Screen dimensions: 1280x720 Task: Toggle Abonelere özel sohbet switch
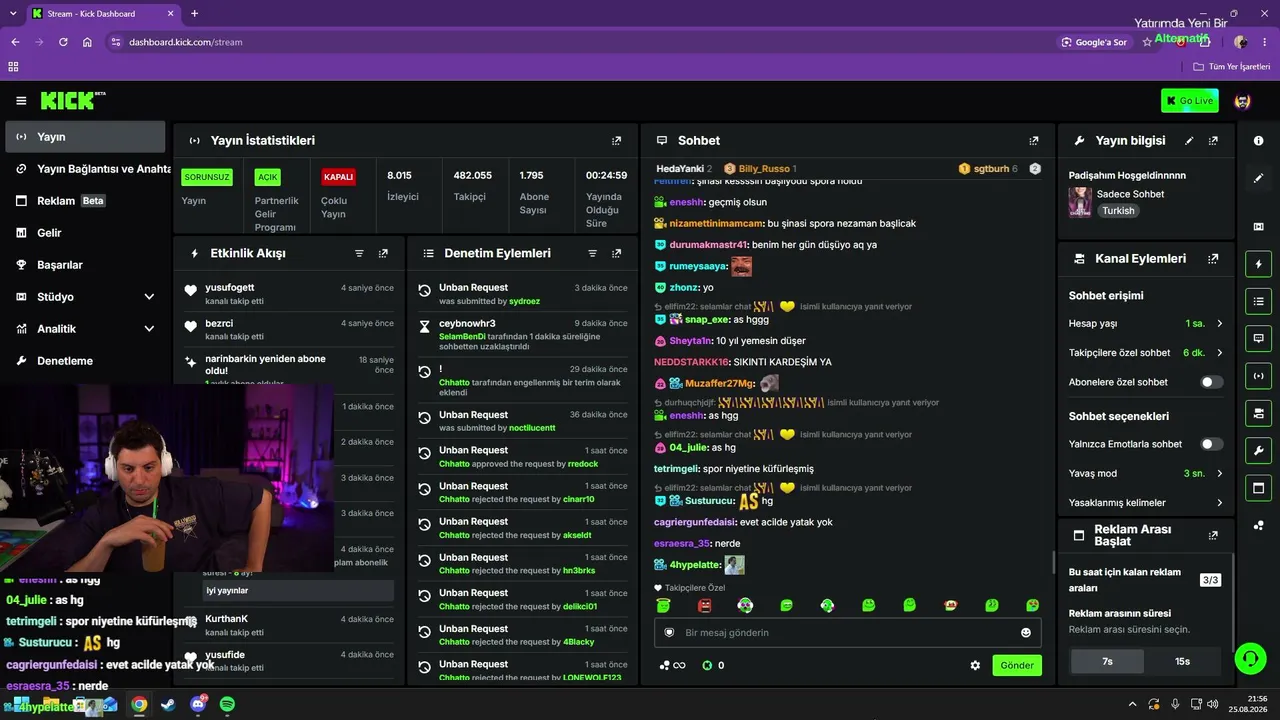tap(1211, 382)
